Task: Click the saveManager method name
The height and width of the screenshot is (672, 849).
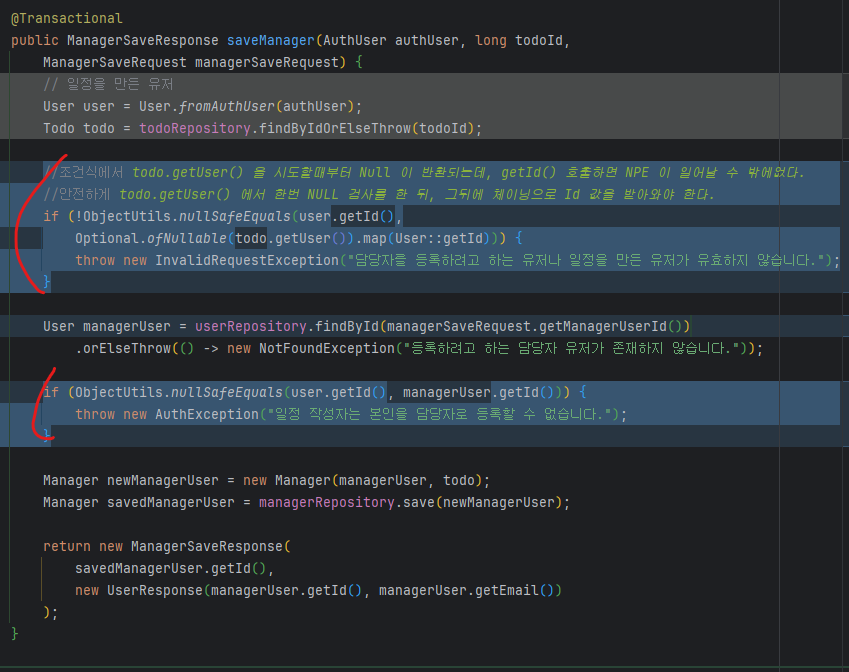Action: coord(271,41)
